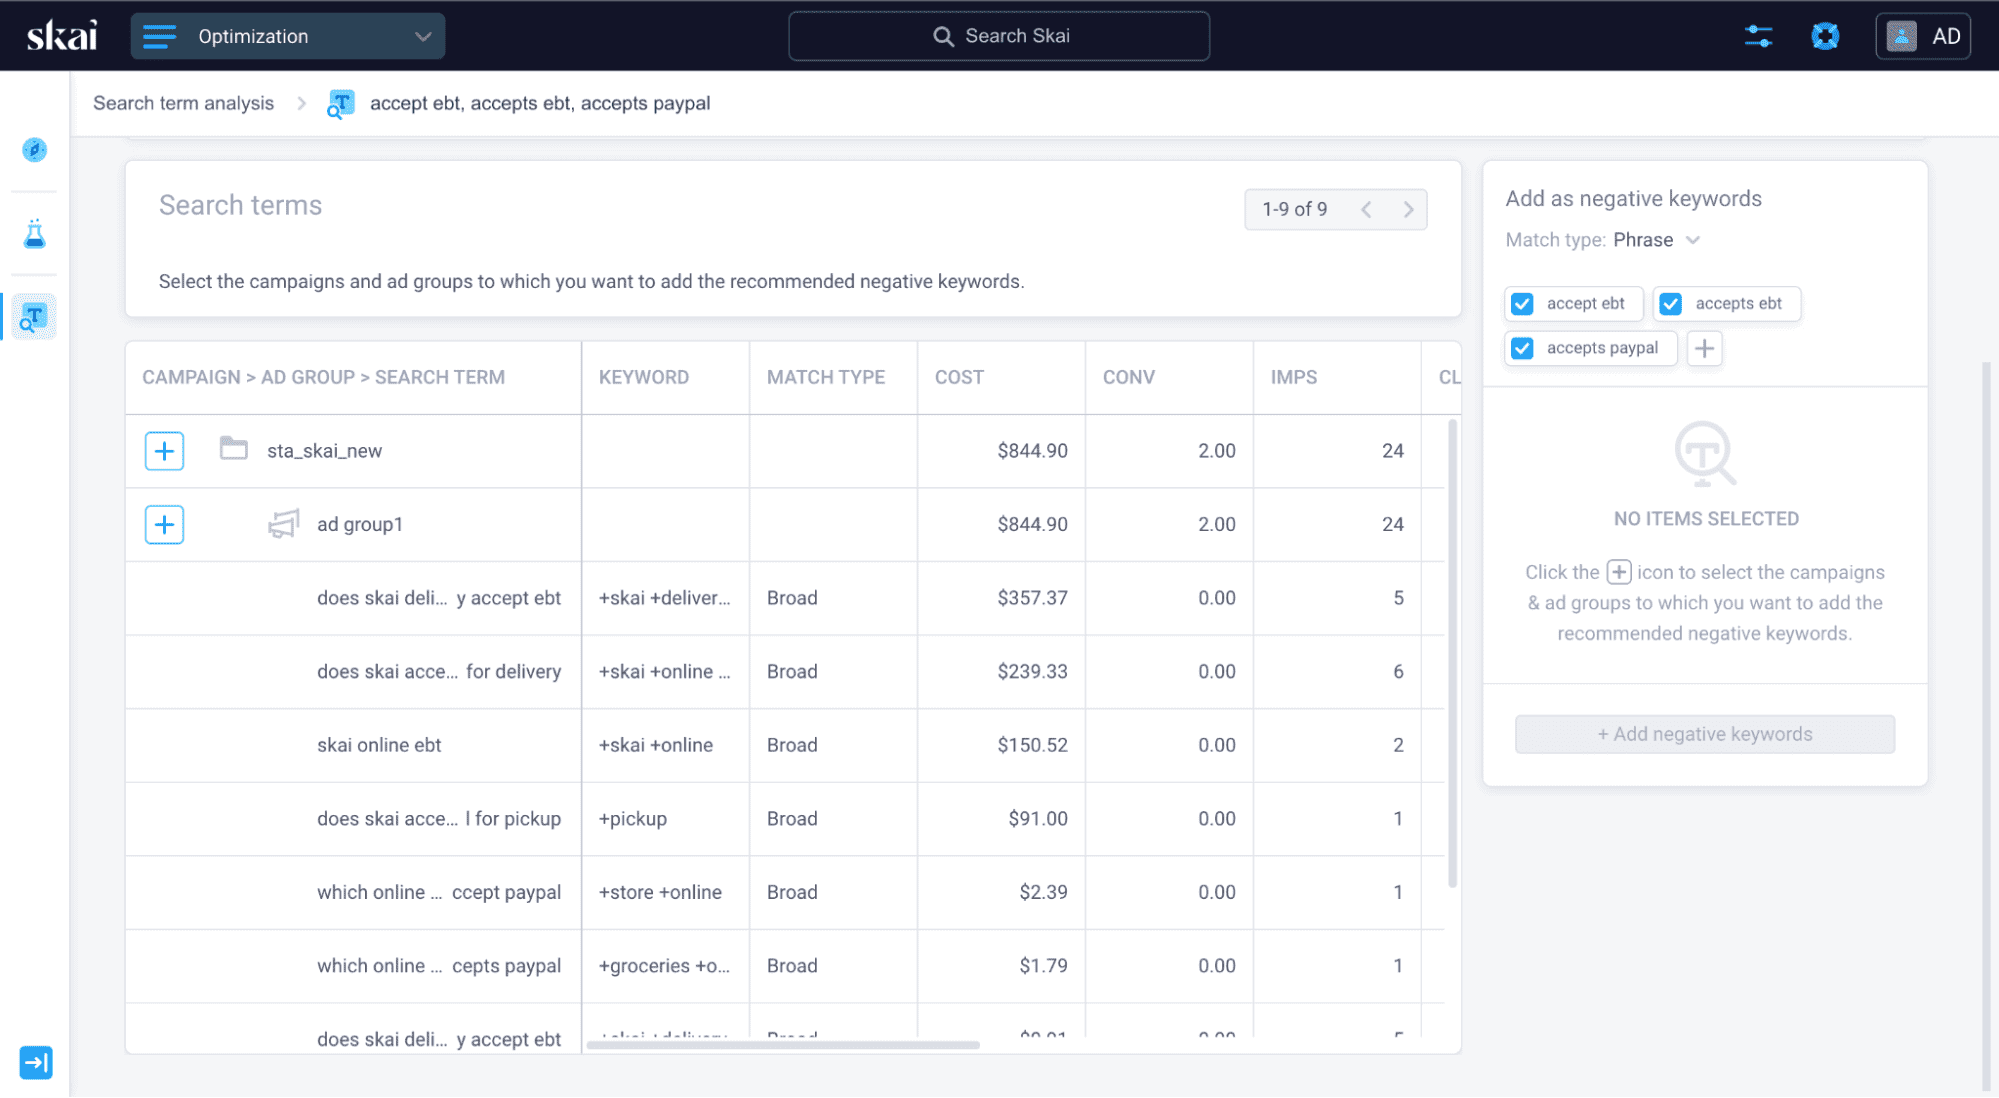Image resolution: width=1999 pixels, height=1098 pixels.
Task: Uncheck the accepts ebt keyword checkbox
Action: pos(1670,304)
